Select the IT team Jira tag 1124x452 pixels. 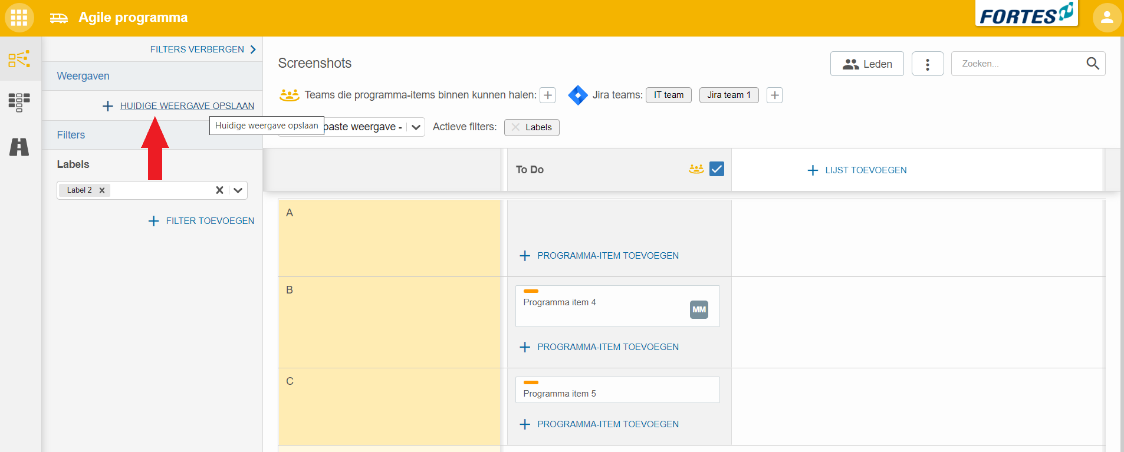coord(668,95)
